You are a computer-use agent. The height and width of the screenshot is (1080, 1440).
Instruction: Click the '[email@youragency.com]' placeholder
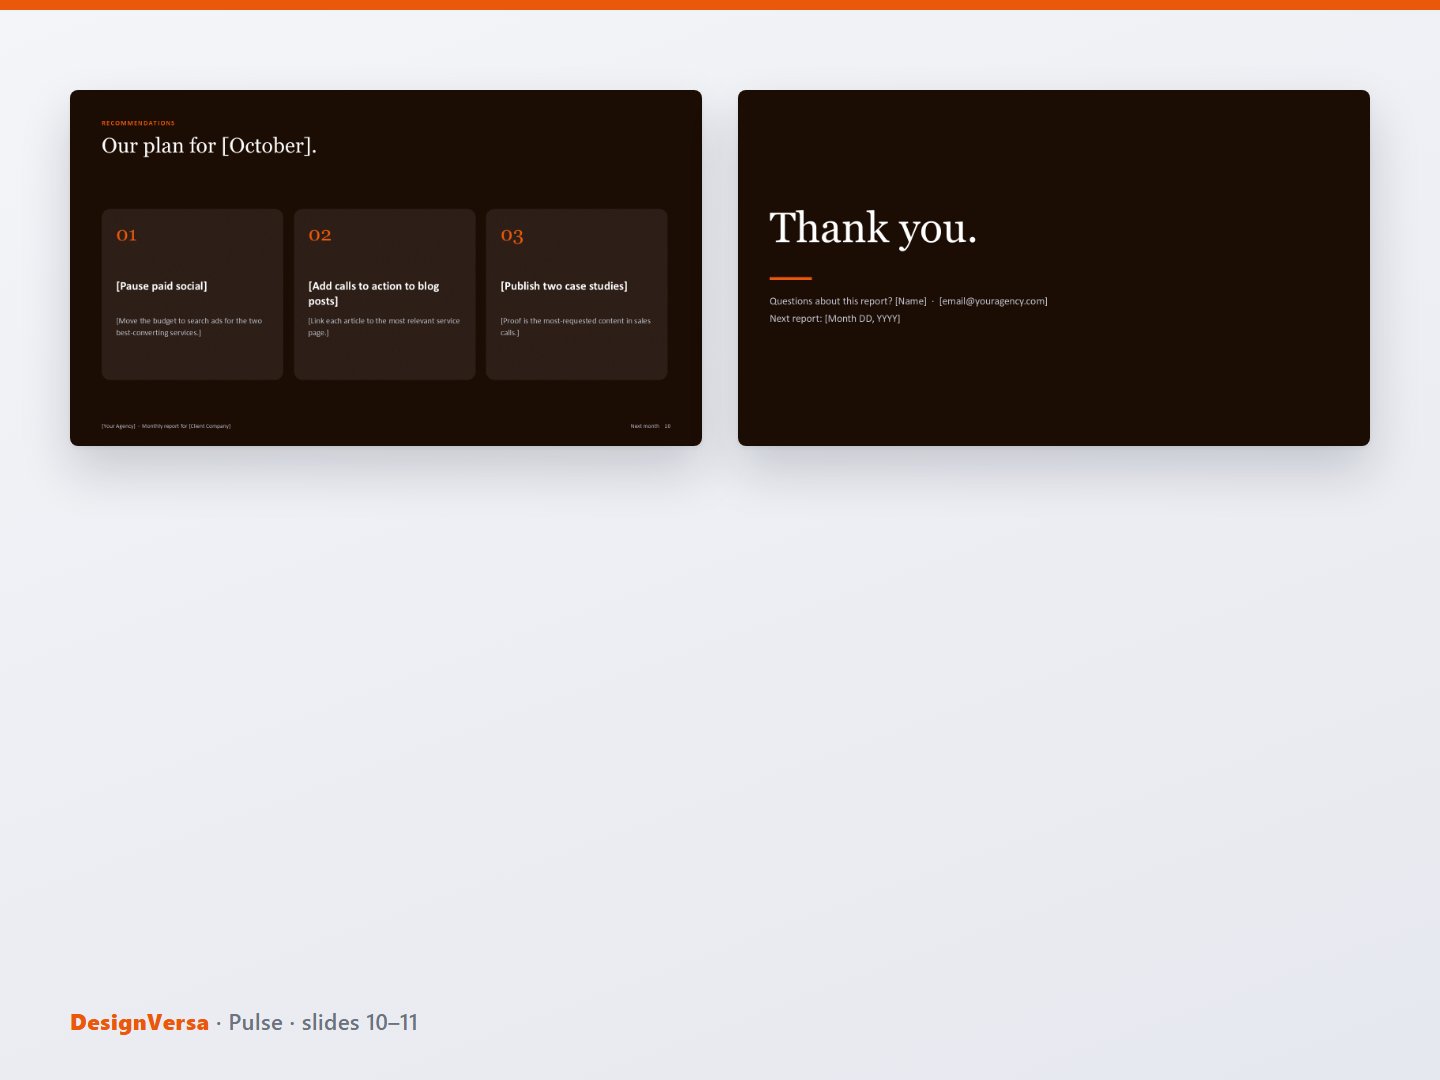tap(993, 301)
